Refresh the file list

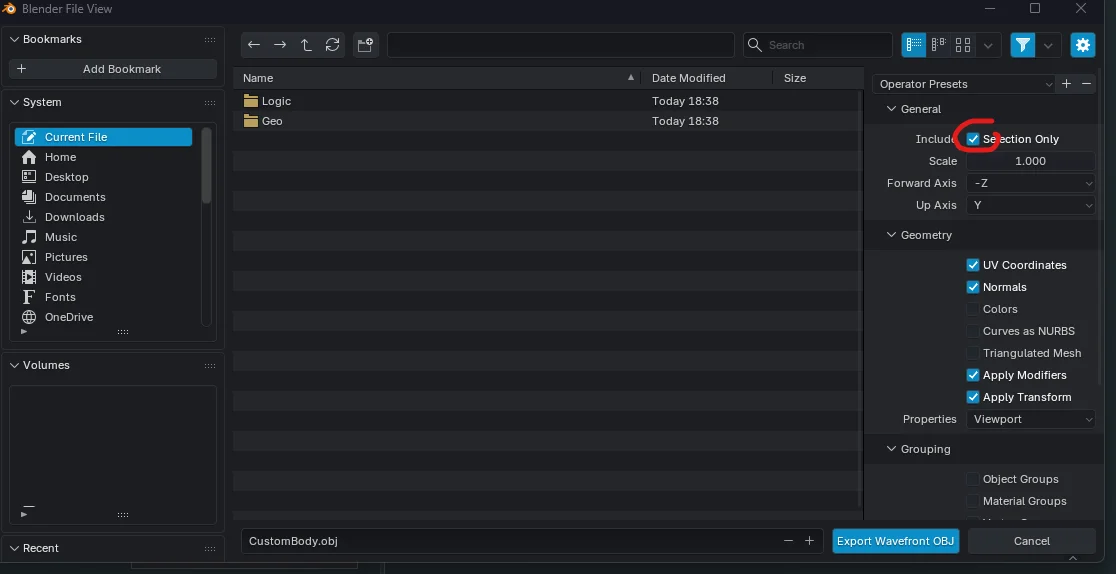pyautogui.click(x=332, y=45)
